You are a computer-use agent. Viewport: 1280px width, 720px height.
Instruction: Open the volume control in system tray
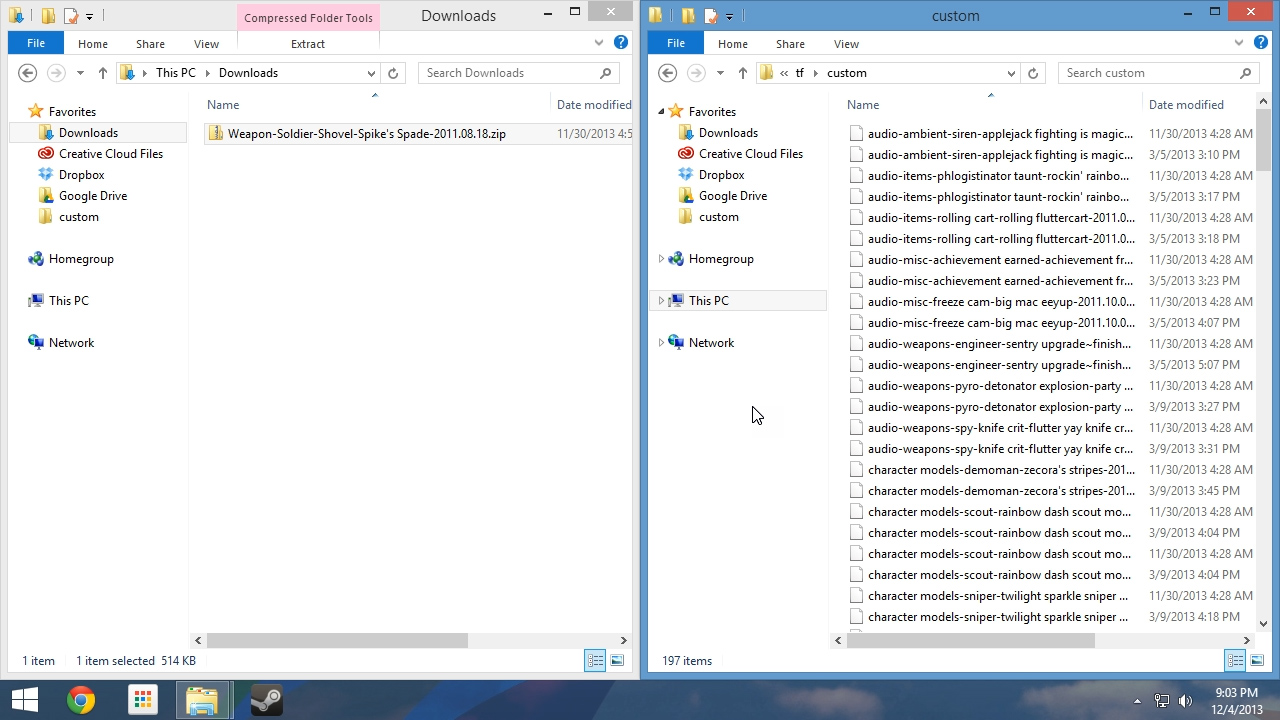click(x=1186, y=701)
